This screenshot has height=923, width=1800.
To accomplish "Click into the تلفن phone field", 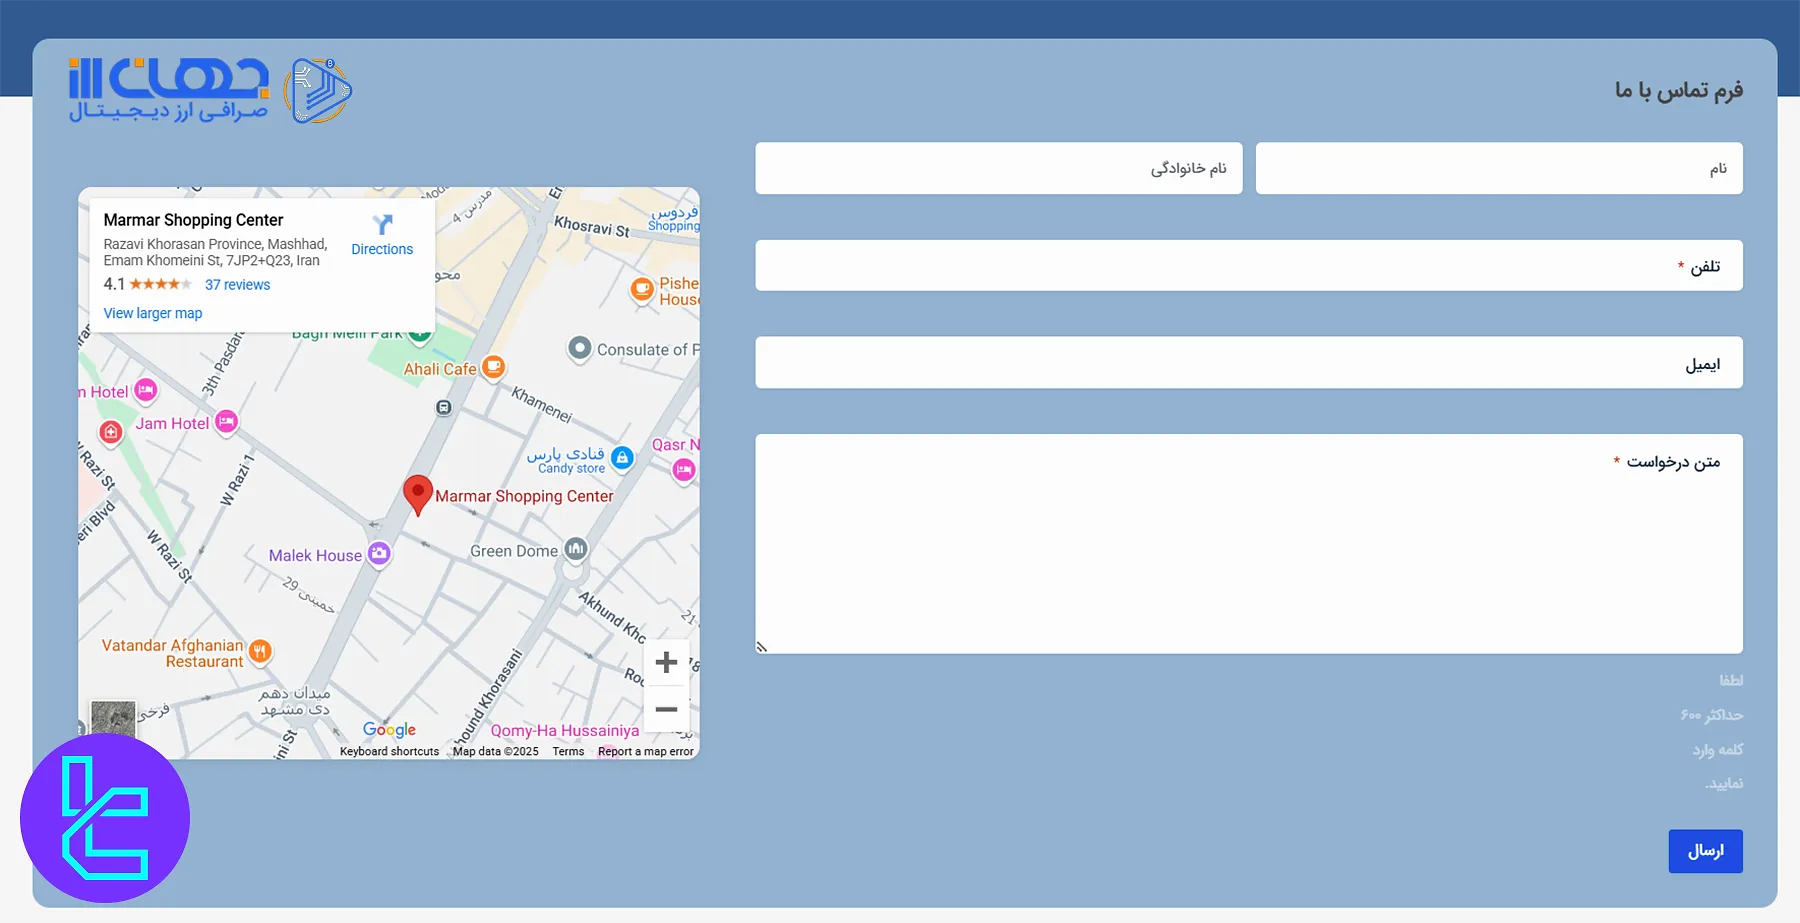I will tap(1248, 266).
